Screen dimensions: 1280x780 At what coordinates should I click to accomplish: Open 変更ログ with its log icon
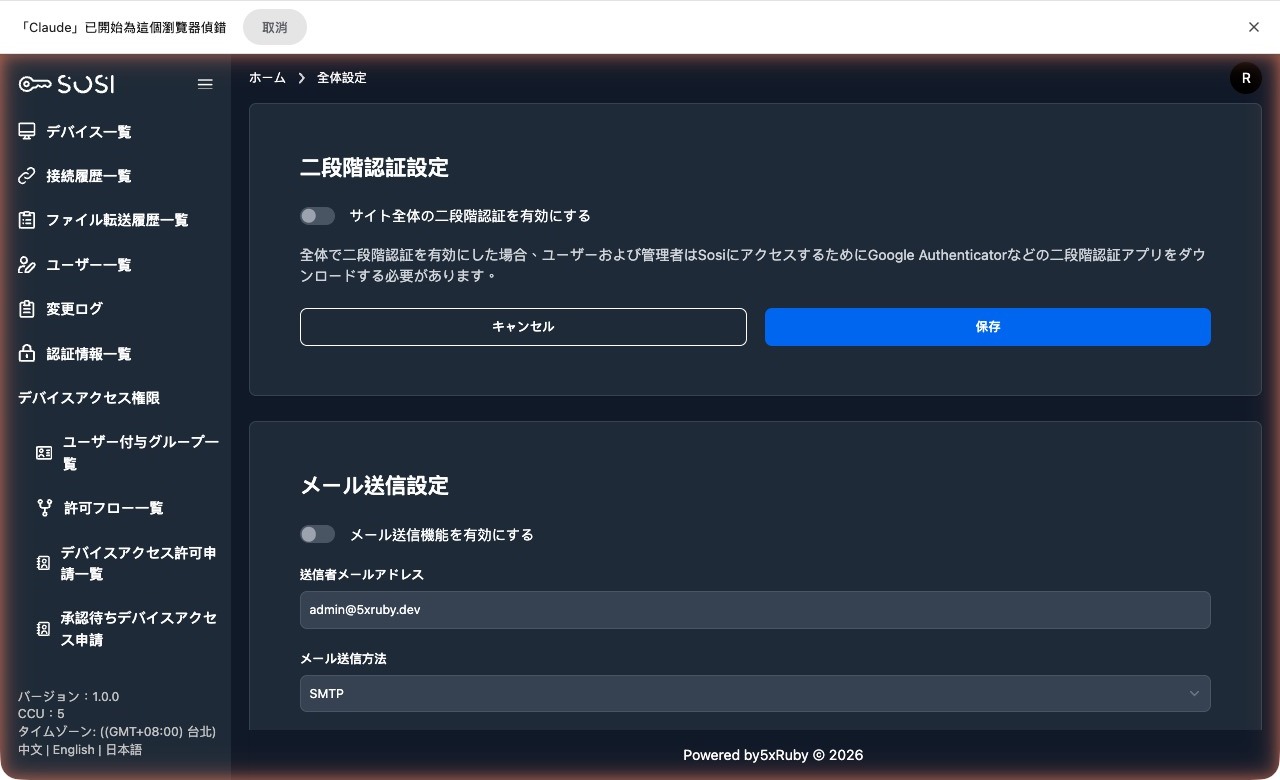[x=27, y=309]
